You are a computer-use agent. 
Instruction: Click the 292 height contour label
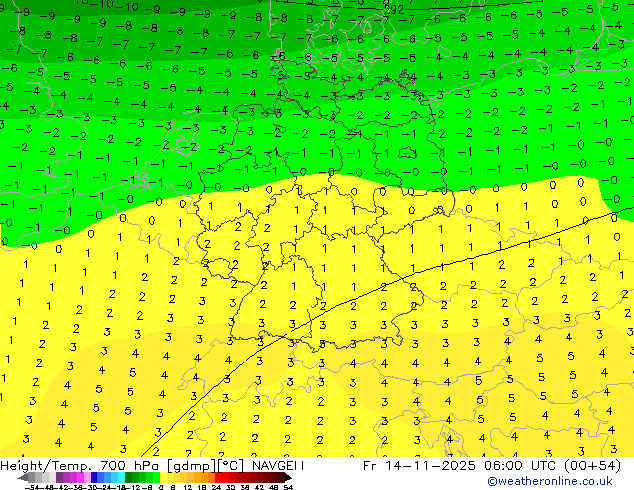[393, 10]
